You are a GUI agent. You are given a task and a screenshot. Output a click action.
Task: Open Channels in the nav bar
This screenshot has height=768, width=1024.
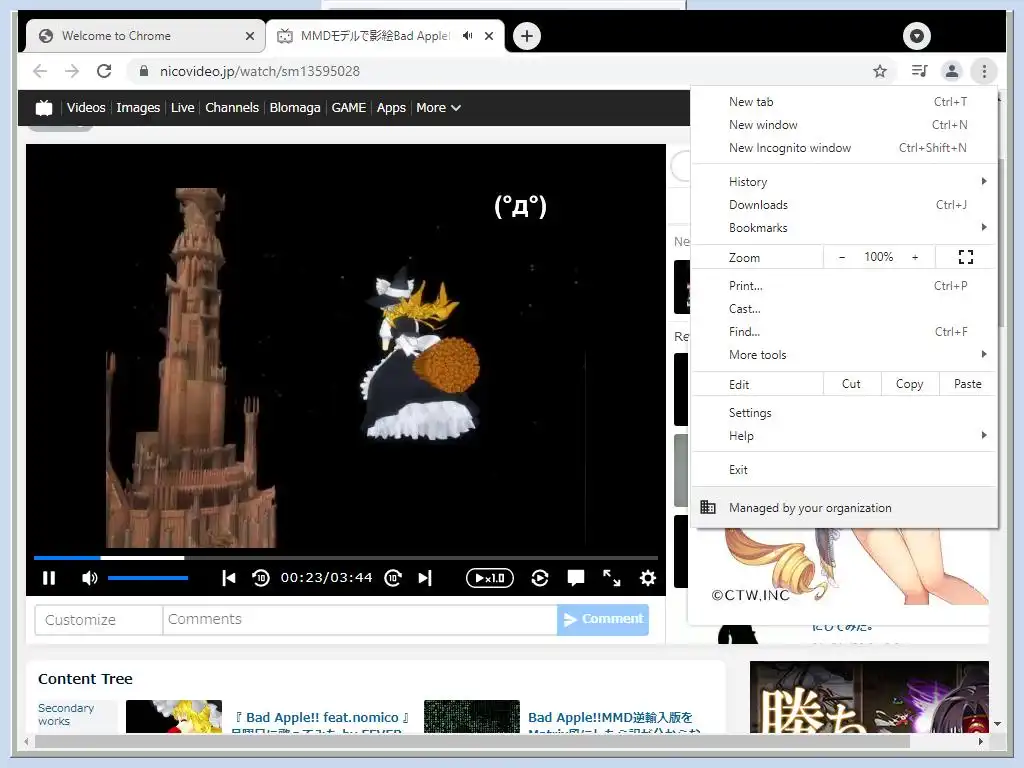tap(232, 108)
